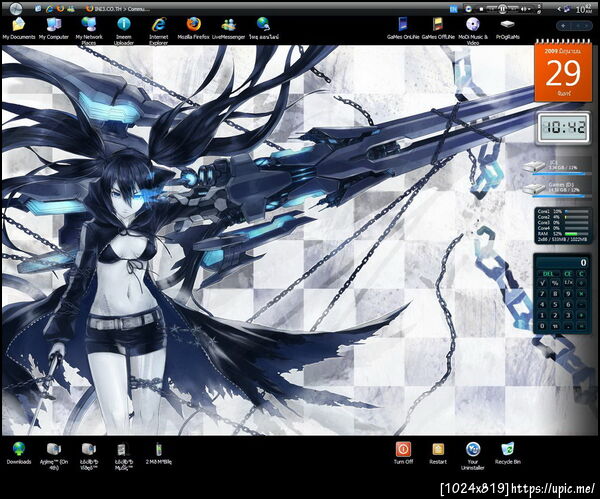Viewport: 600px width, 499px height.
Task: Click the 1 key on the calculator
Action: point(542,315)
